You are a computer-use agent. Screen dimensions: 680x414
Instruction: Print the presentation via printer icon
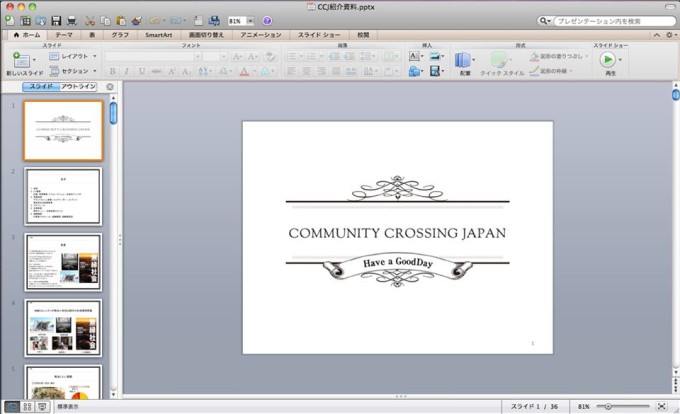(72, 20)
